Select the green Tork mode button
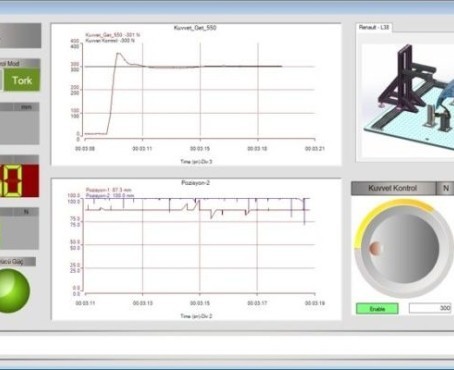The height and width of the screenshot is (370, 454). tap(22, 80)
